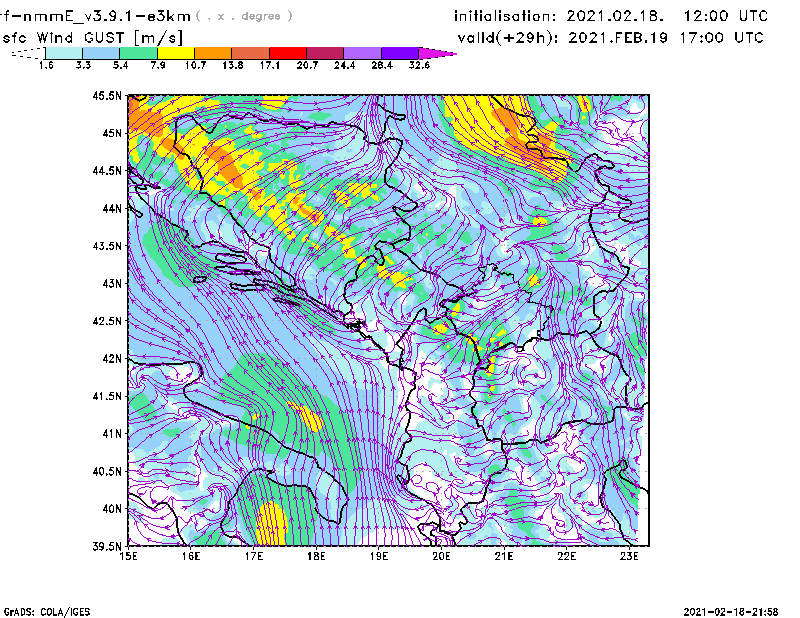Click the '44N' latitude axis label
The width and height of the screenshot is (800, 618).
pyautogui.click(x=112, y=208)
